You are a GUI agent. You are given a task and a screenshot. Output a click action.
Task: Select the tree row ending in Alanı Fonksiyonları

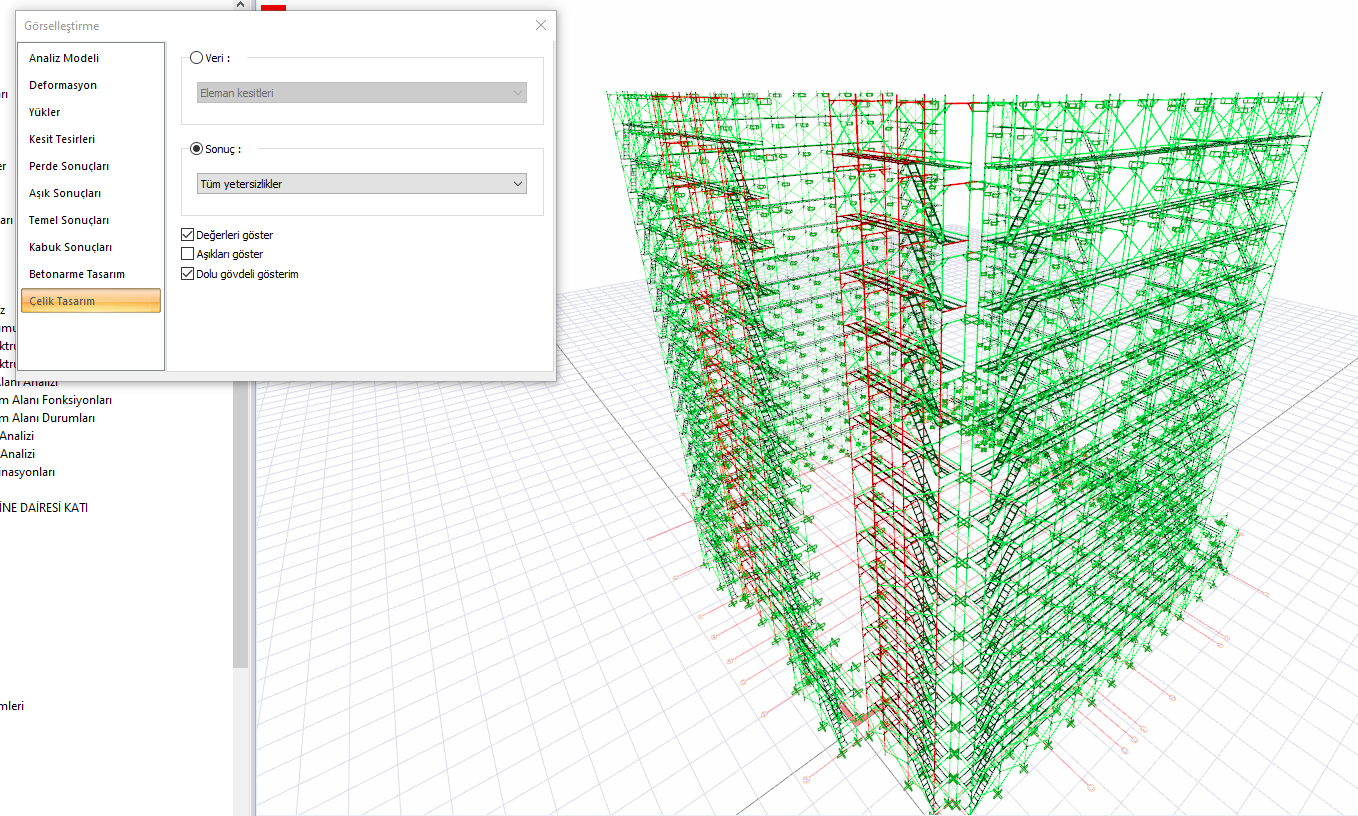click(x=56, y=400)
